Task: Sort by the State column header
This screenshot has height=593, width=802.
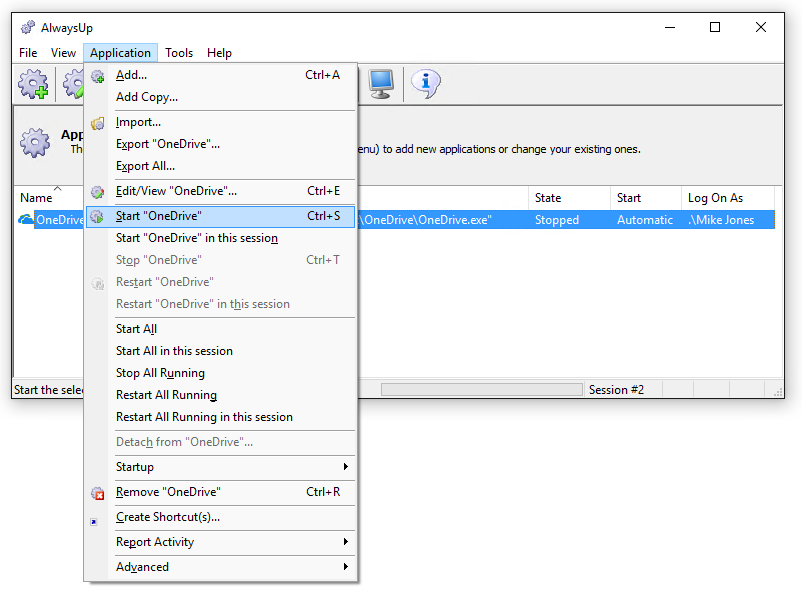Action: [569, 198]
